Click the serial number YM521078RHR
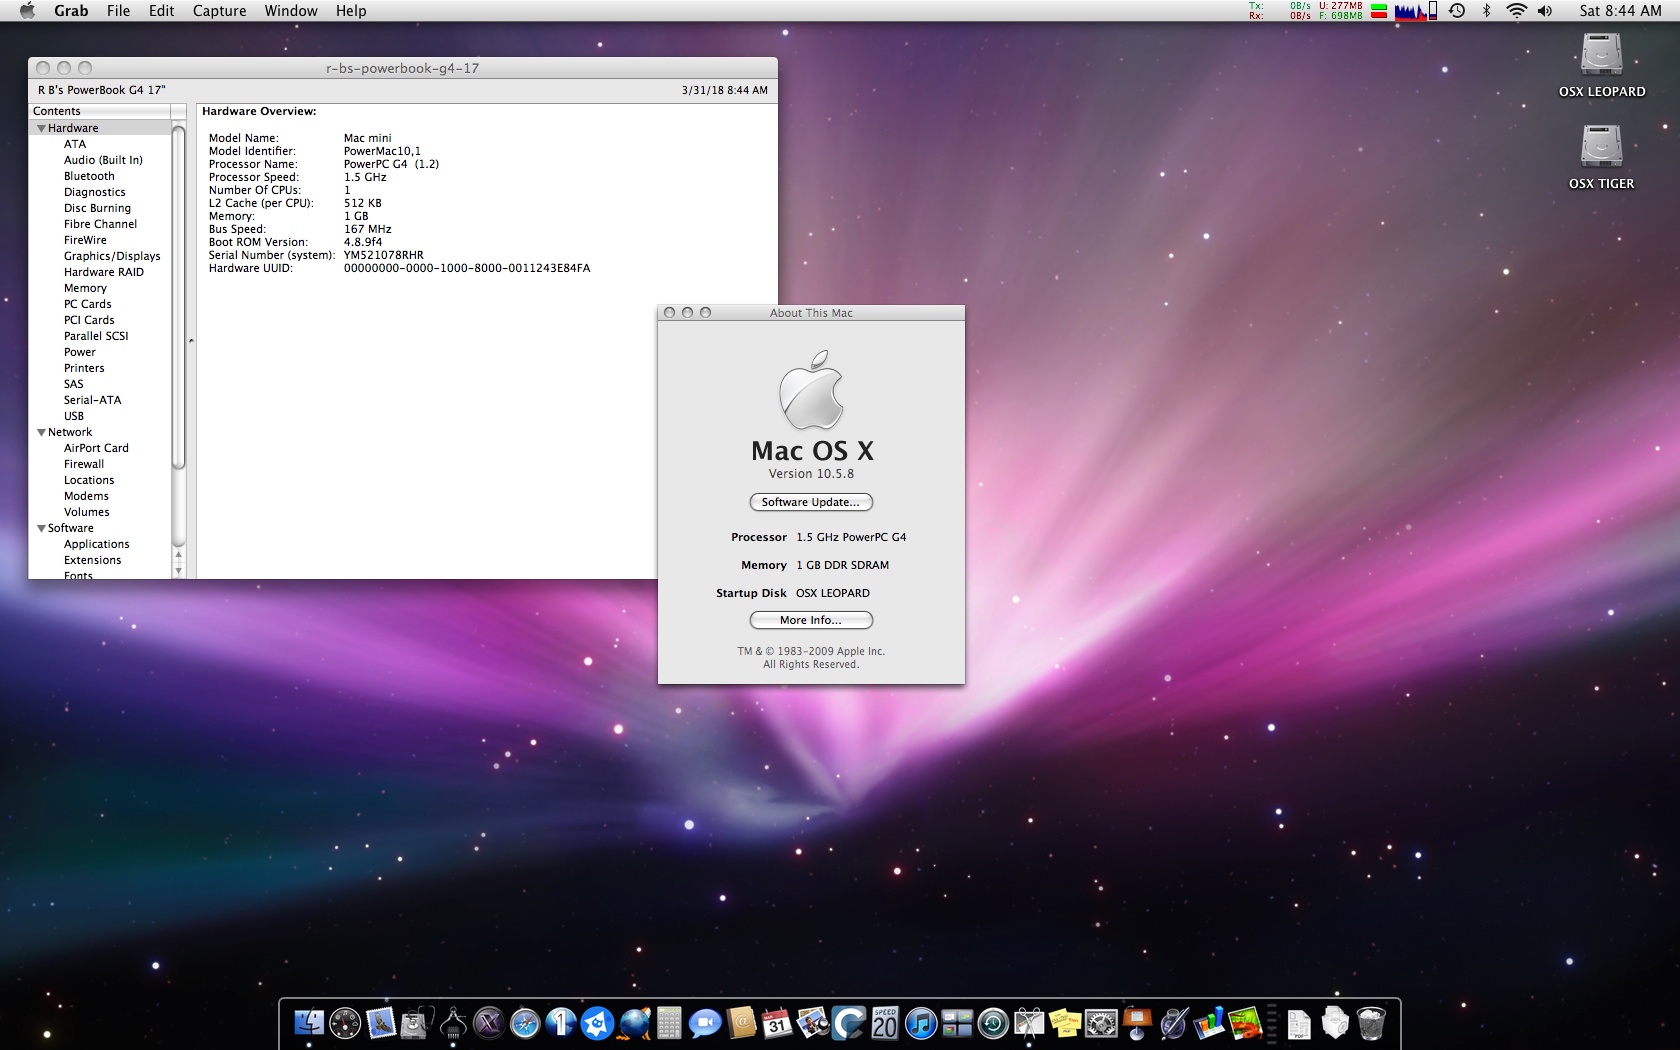Viewport: 1680px width, 1050px height. tap(384, 255)
